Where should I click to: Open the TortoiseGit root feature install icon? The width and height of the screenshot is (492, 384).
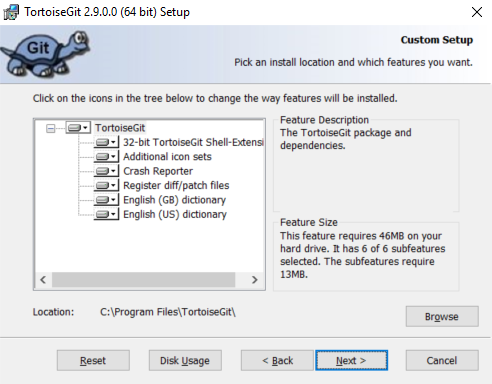point(78,128)
